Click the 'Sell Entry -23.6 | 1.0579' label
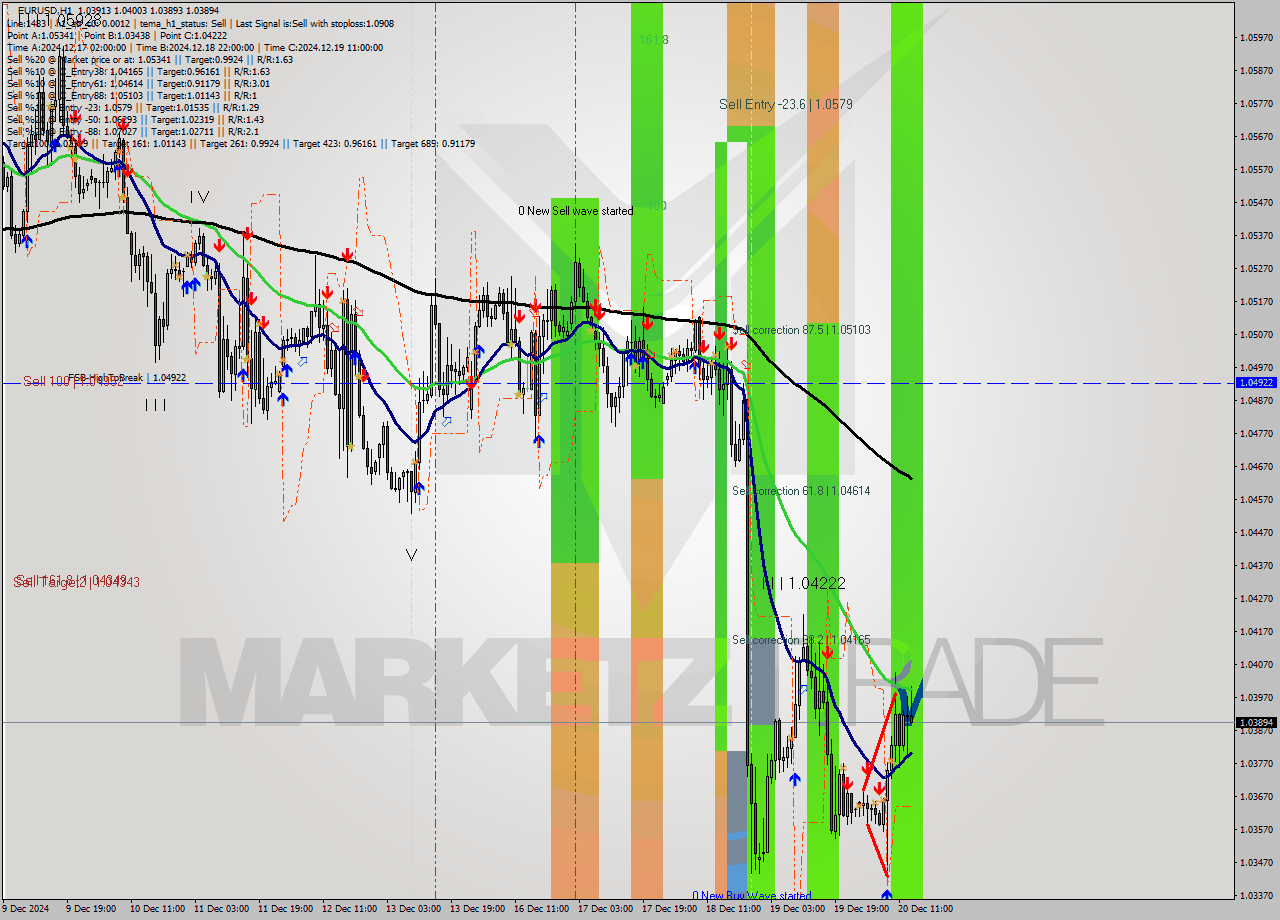Viewport: 1280px width, 920px height. pos(785,104)
